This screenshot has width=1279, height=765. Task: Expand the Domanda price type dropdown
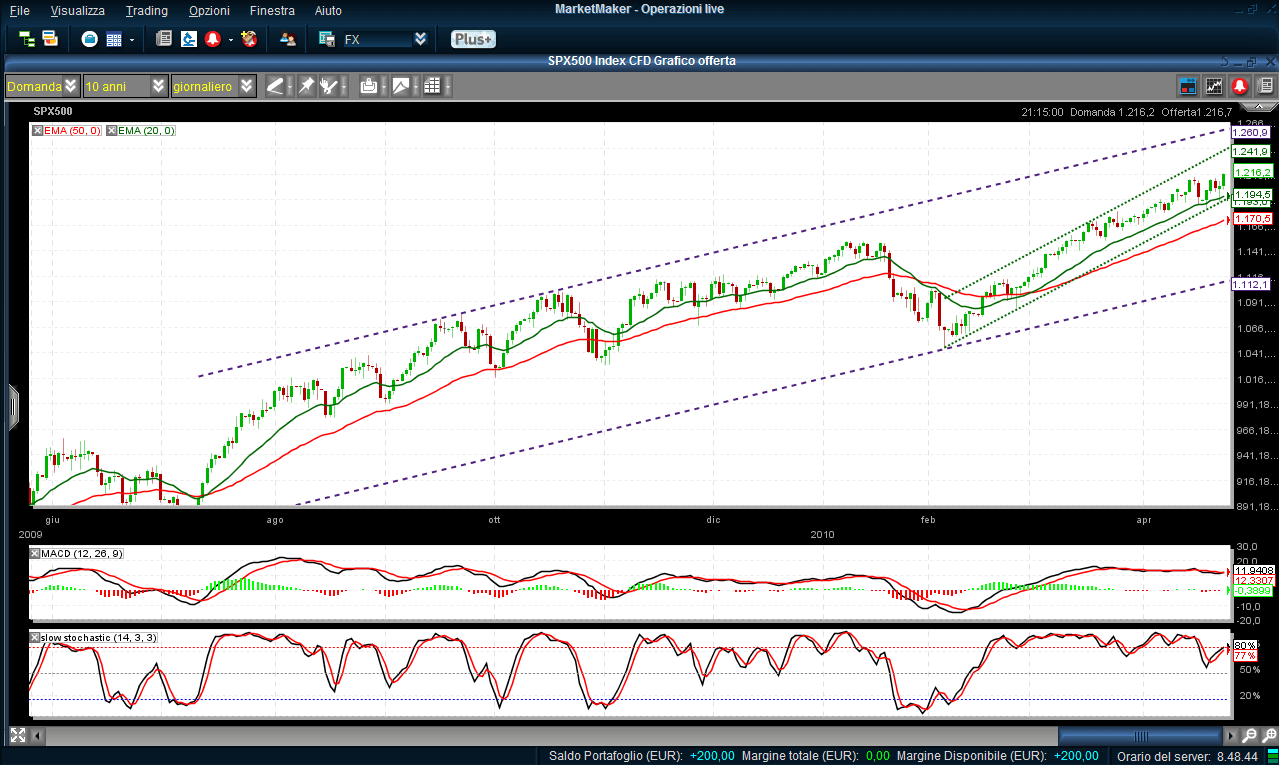click(70, 86)
